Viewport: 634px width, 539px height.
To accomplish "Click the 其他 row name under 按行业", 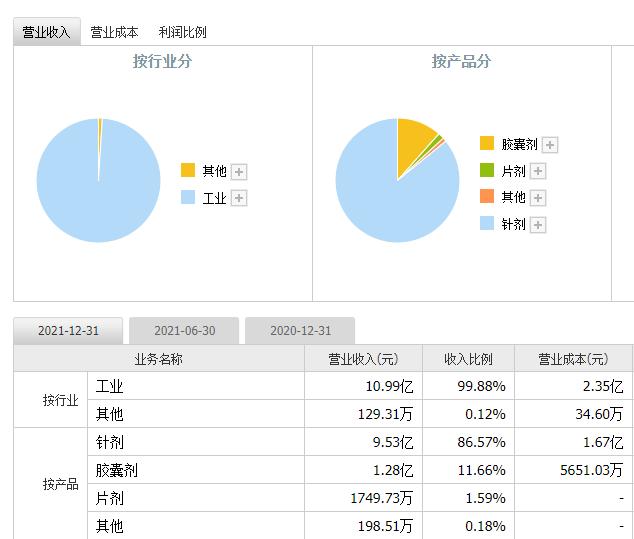I will pyautogui.click(x=109, y=414).
